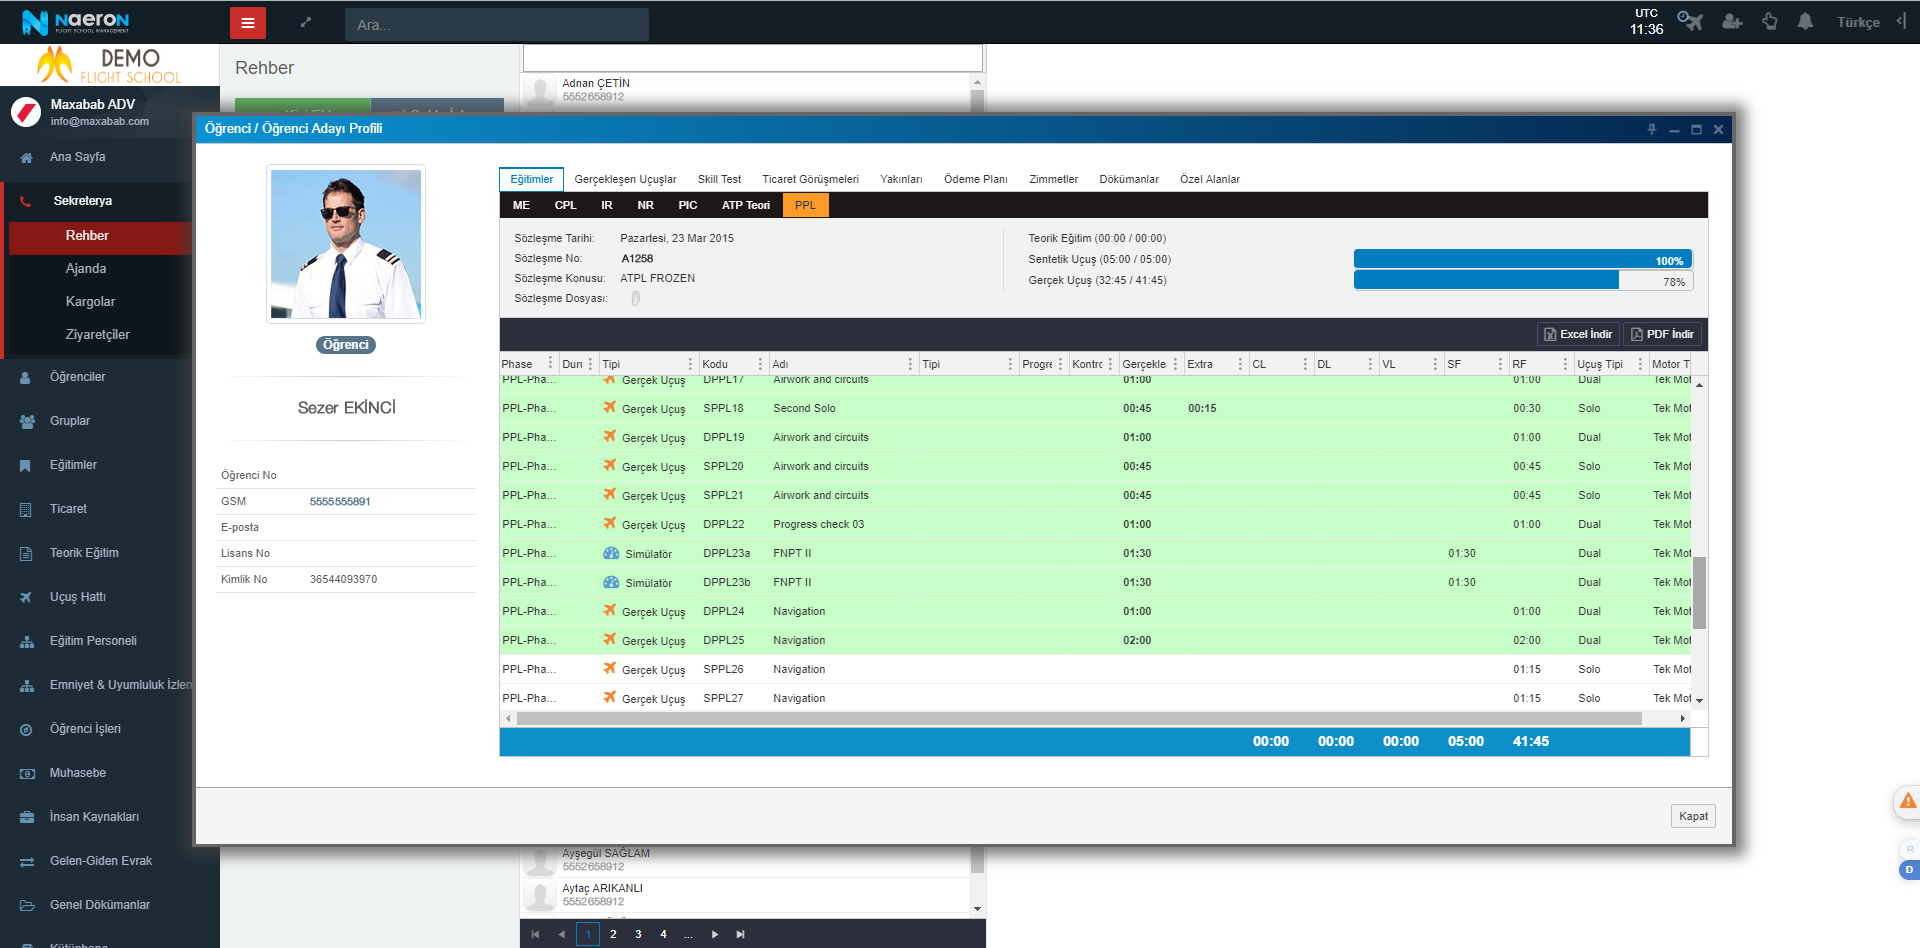Click the add user icon in header
This screenshot has height=948, width=1920.
click(1732, 22)
